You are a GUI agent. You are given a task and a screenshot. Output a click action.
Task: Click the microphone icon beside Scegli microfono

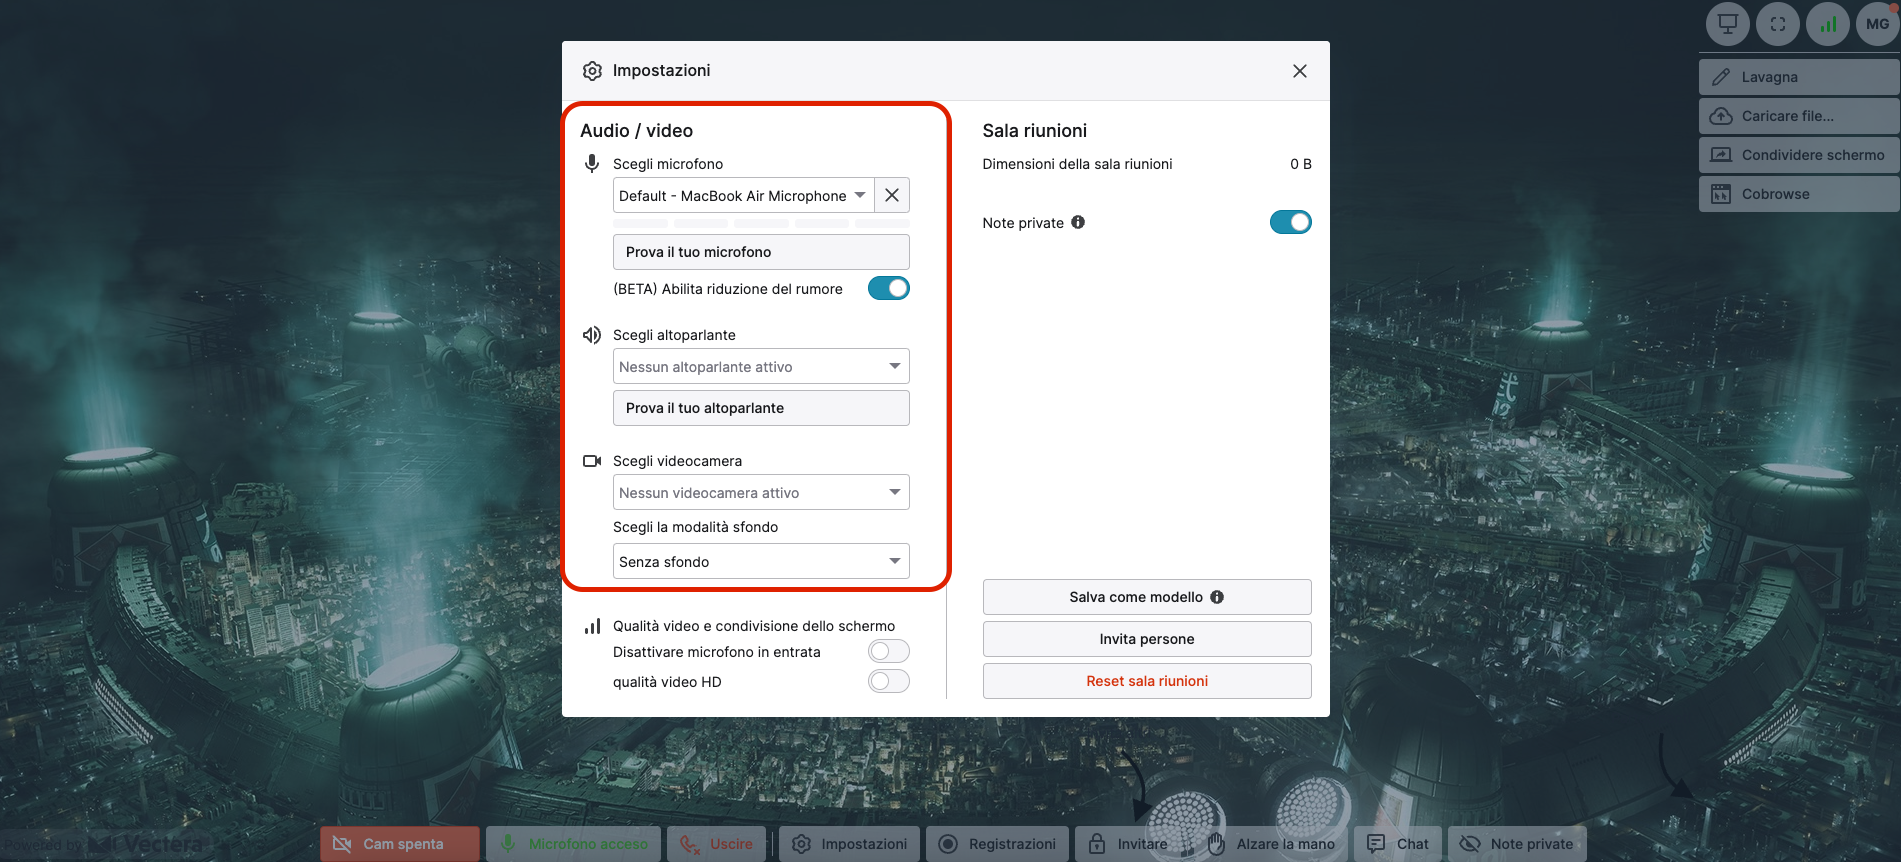pyautogui.click(x=592, y=164)
